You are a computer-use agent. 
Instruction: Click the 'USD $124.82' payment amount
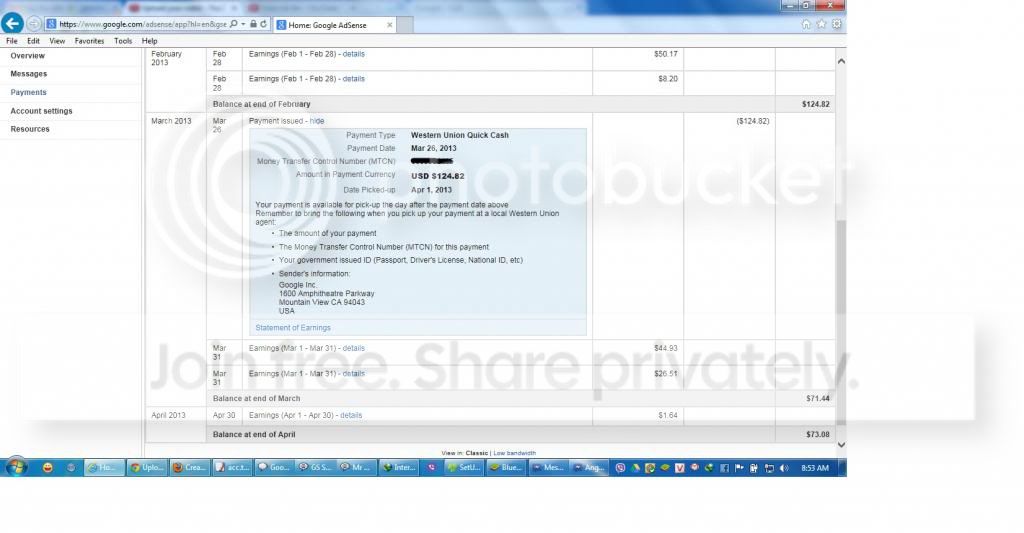click(438, 176)
